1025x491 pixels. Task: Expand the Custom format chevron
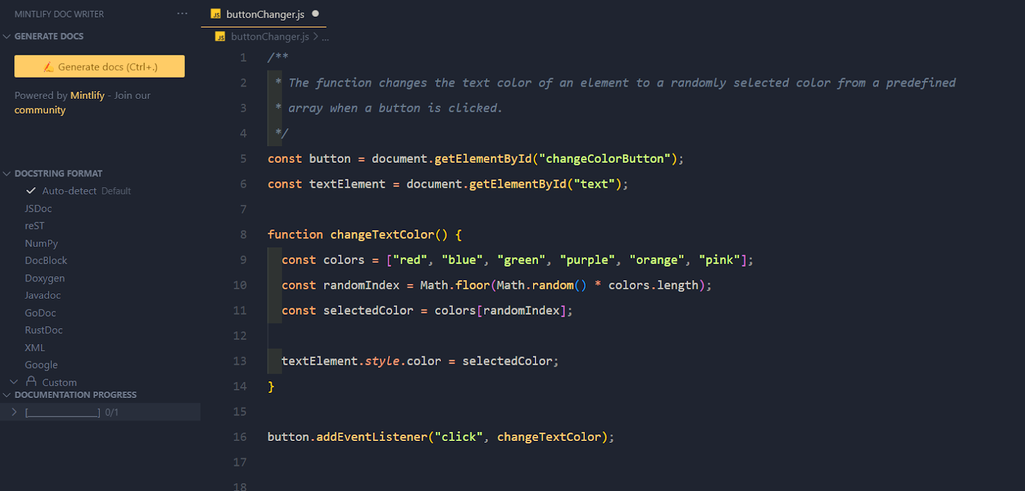coord(14,381)
